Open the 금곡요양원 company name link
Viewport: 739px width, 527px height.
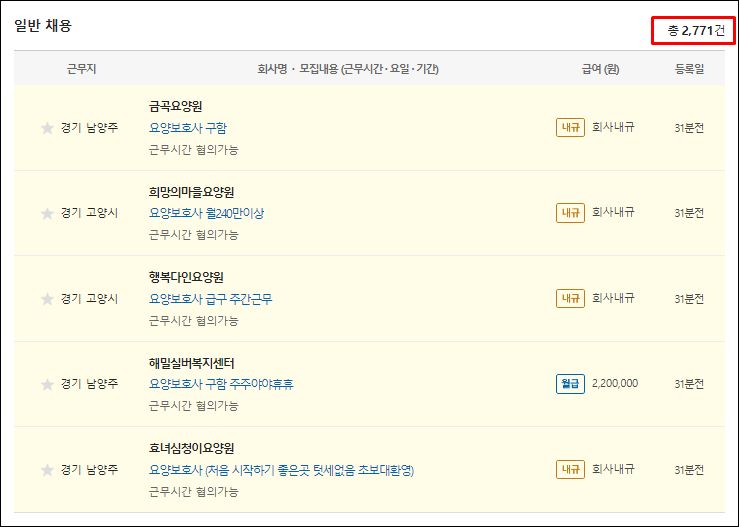pyautogui.click(x=176, y=106)
